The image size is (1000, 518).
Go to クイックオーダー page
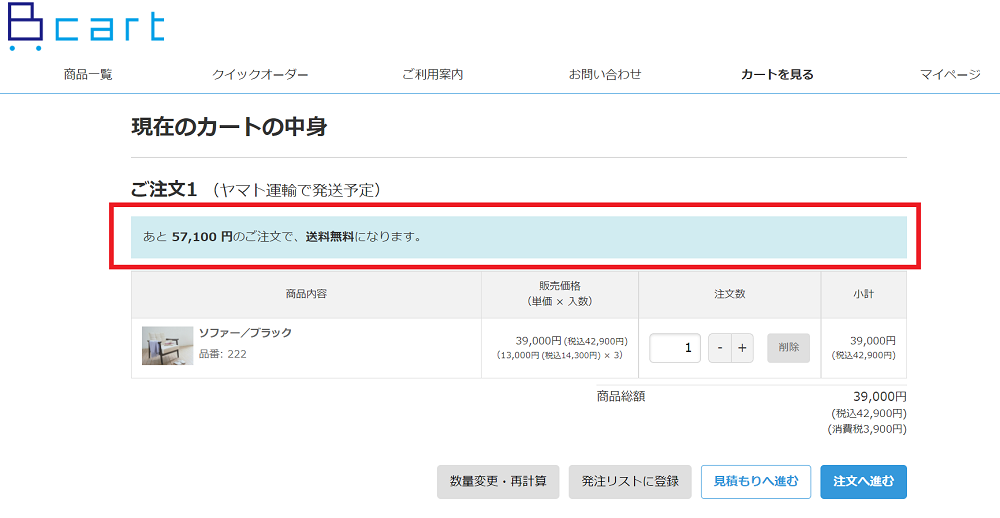(260, 75)
